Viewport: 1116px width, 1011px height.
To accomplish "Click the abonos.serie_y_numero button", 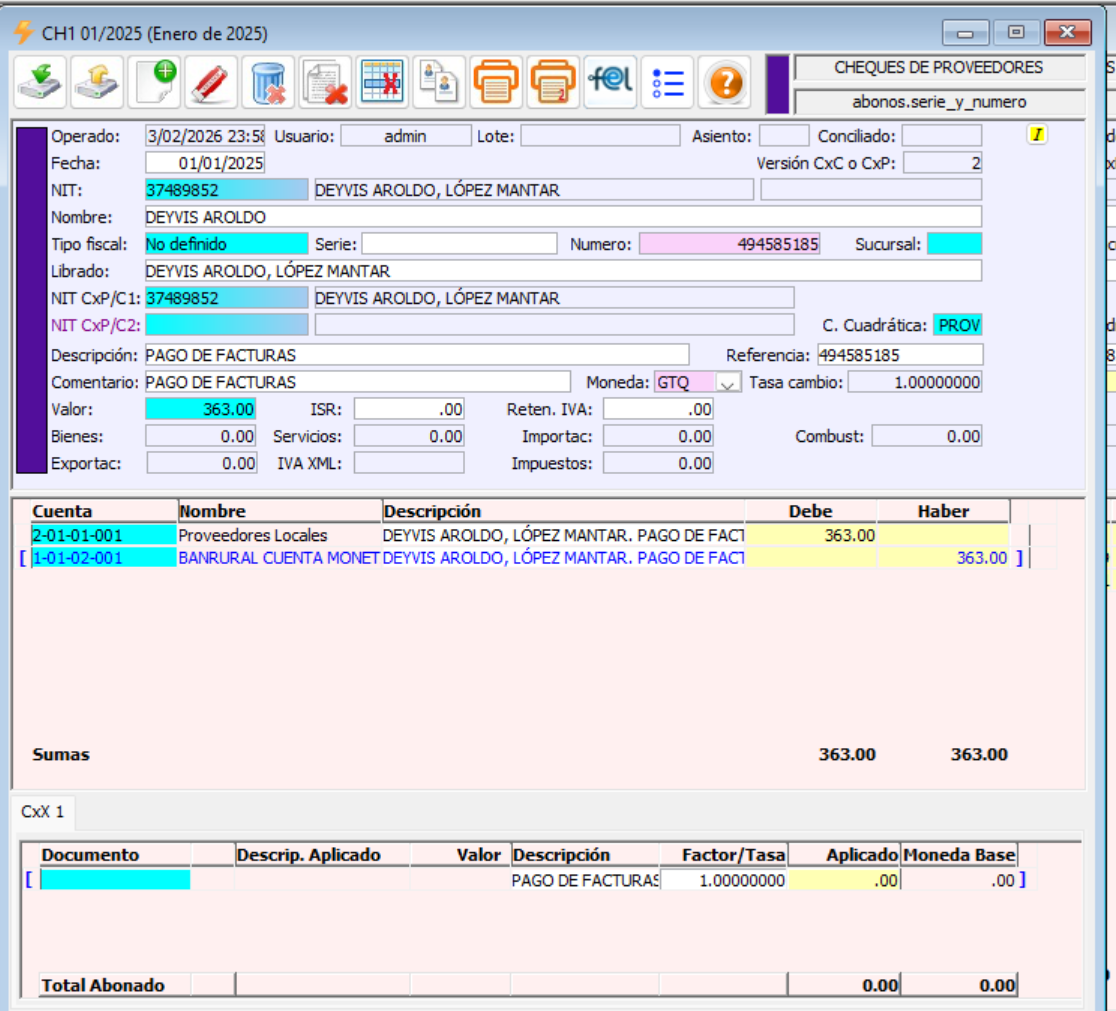I will coord(938,102).
